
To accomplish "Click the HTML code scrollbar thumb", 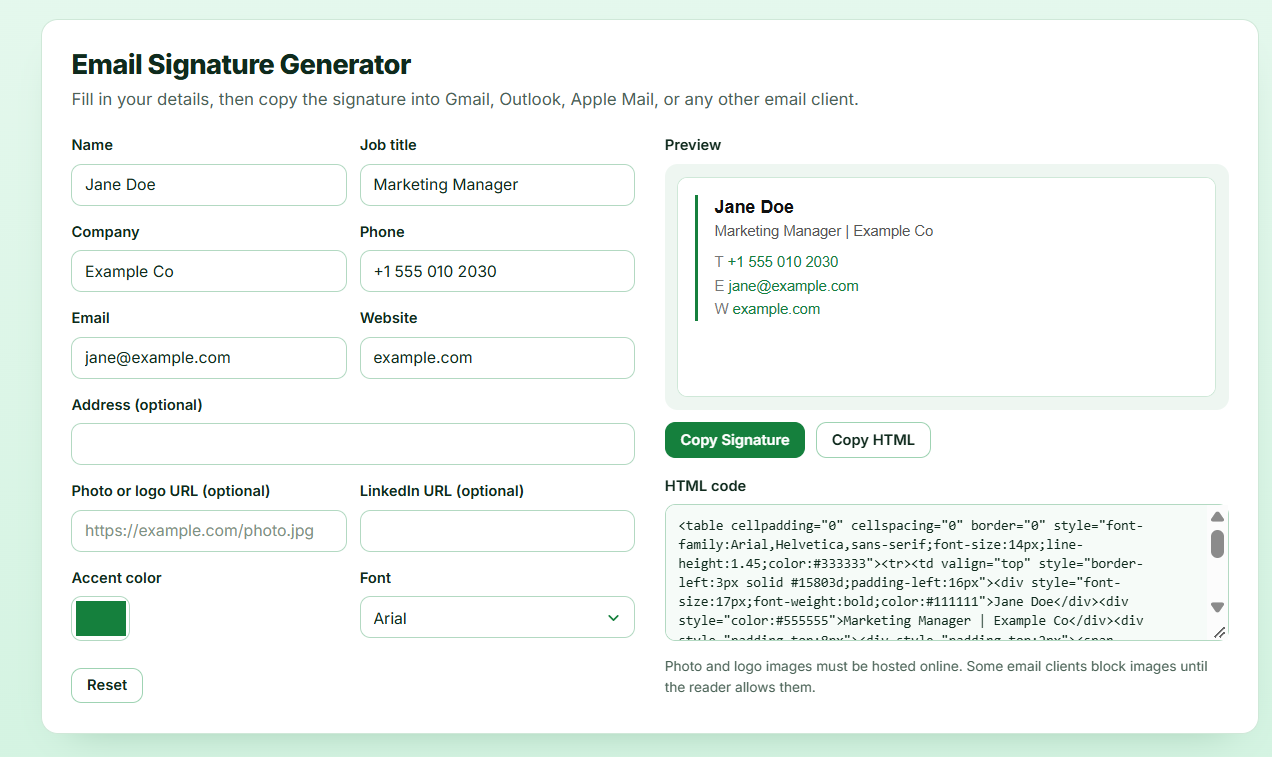I will coord(1217,544).
